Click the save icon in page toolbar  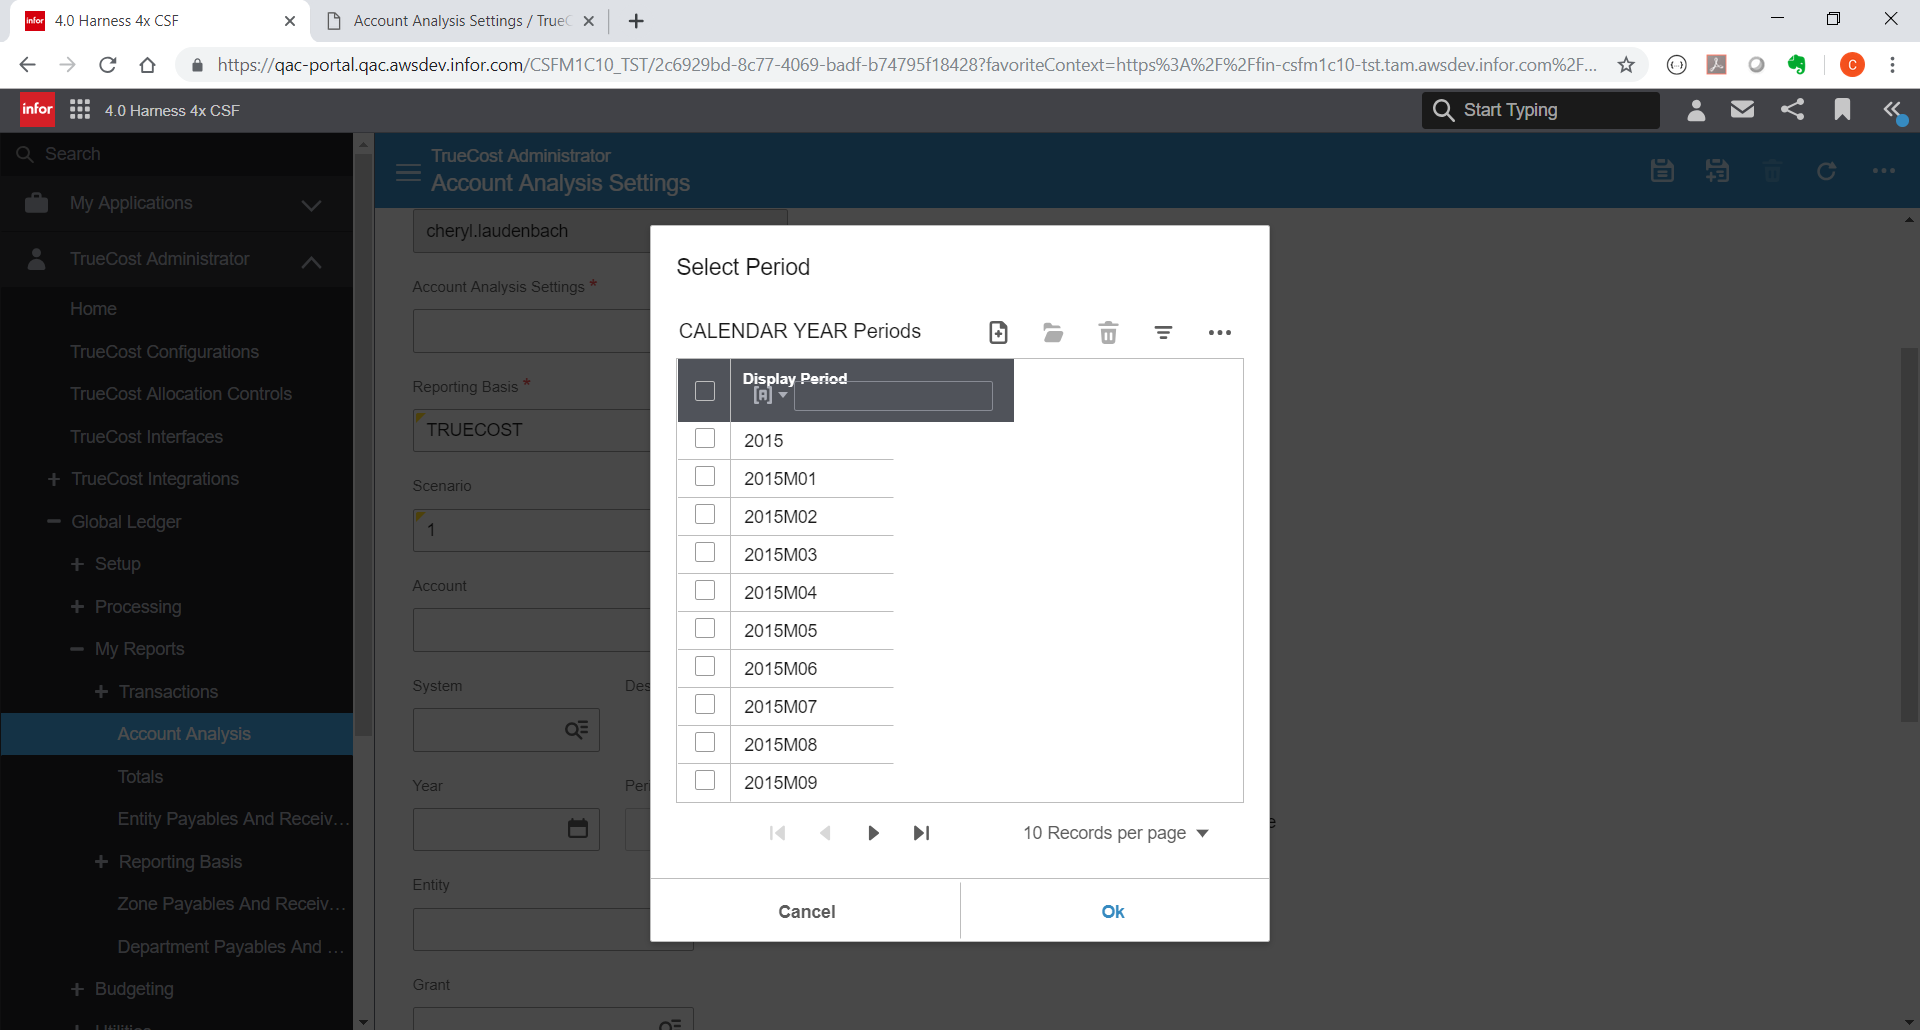(1662, 171)
